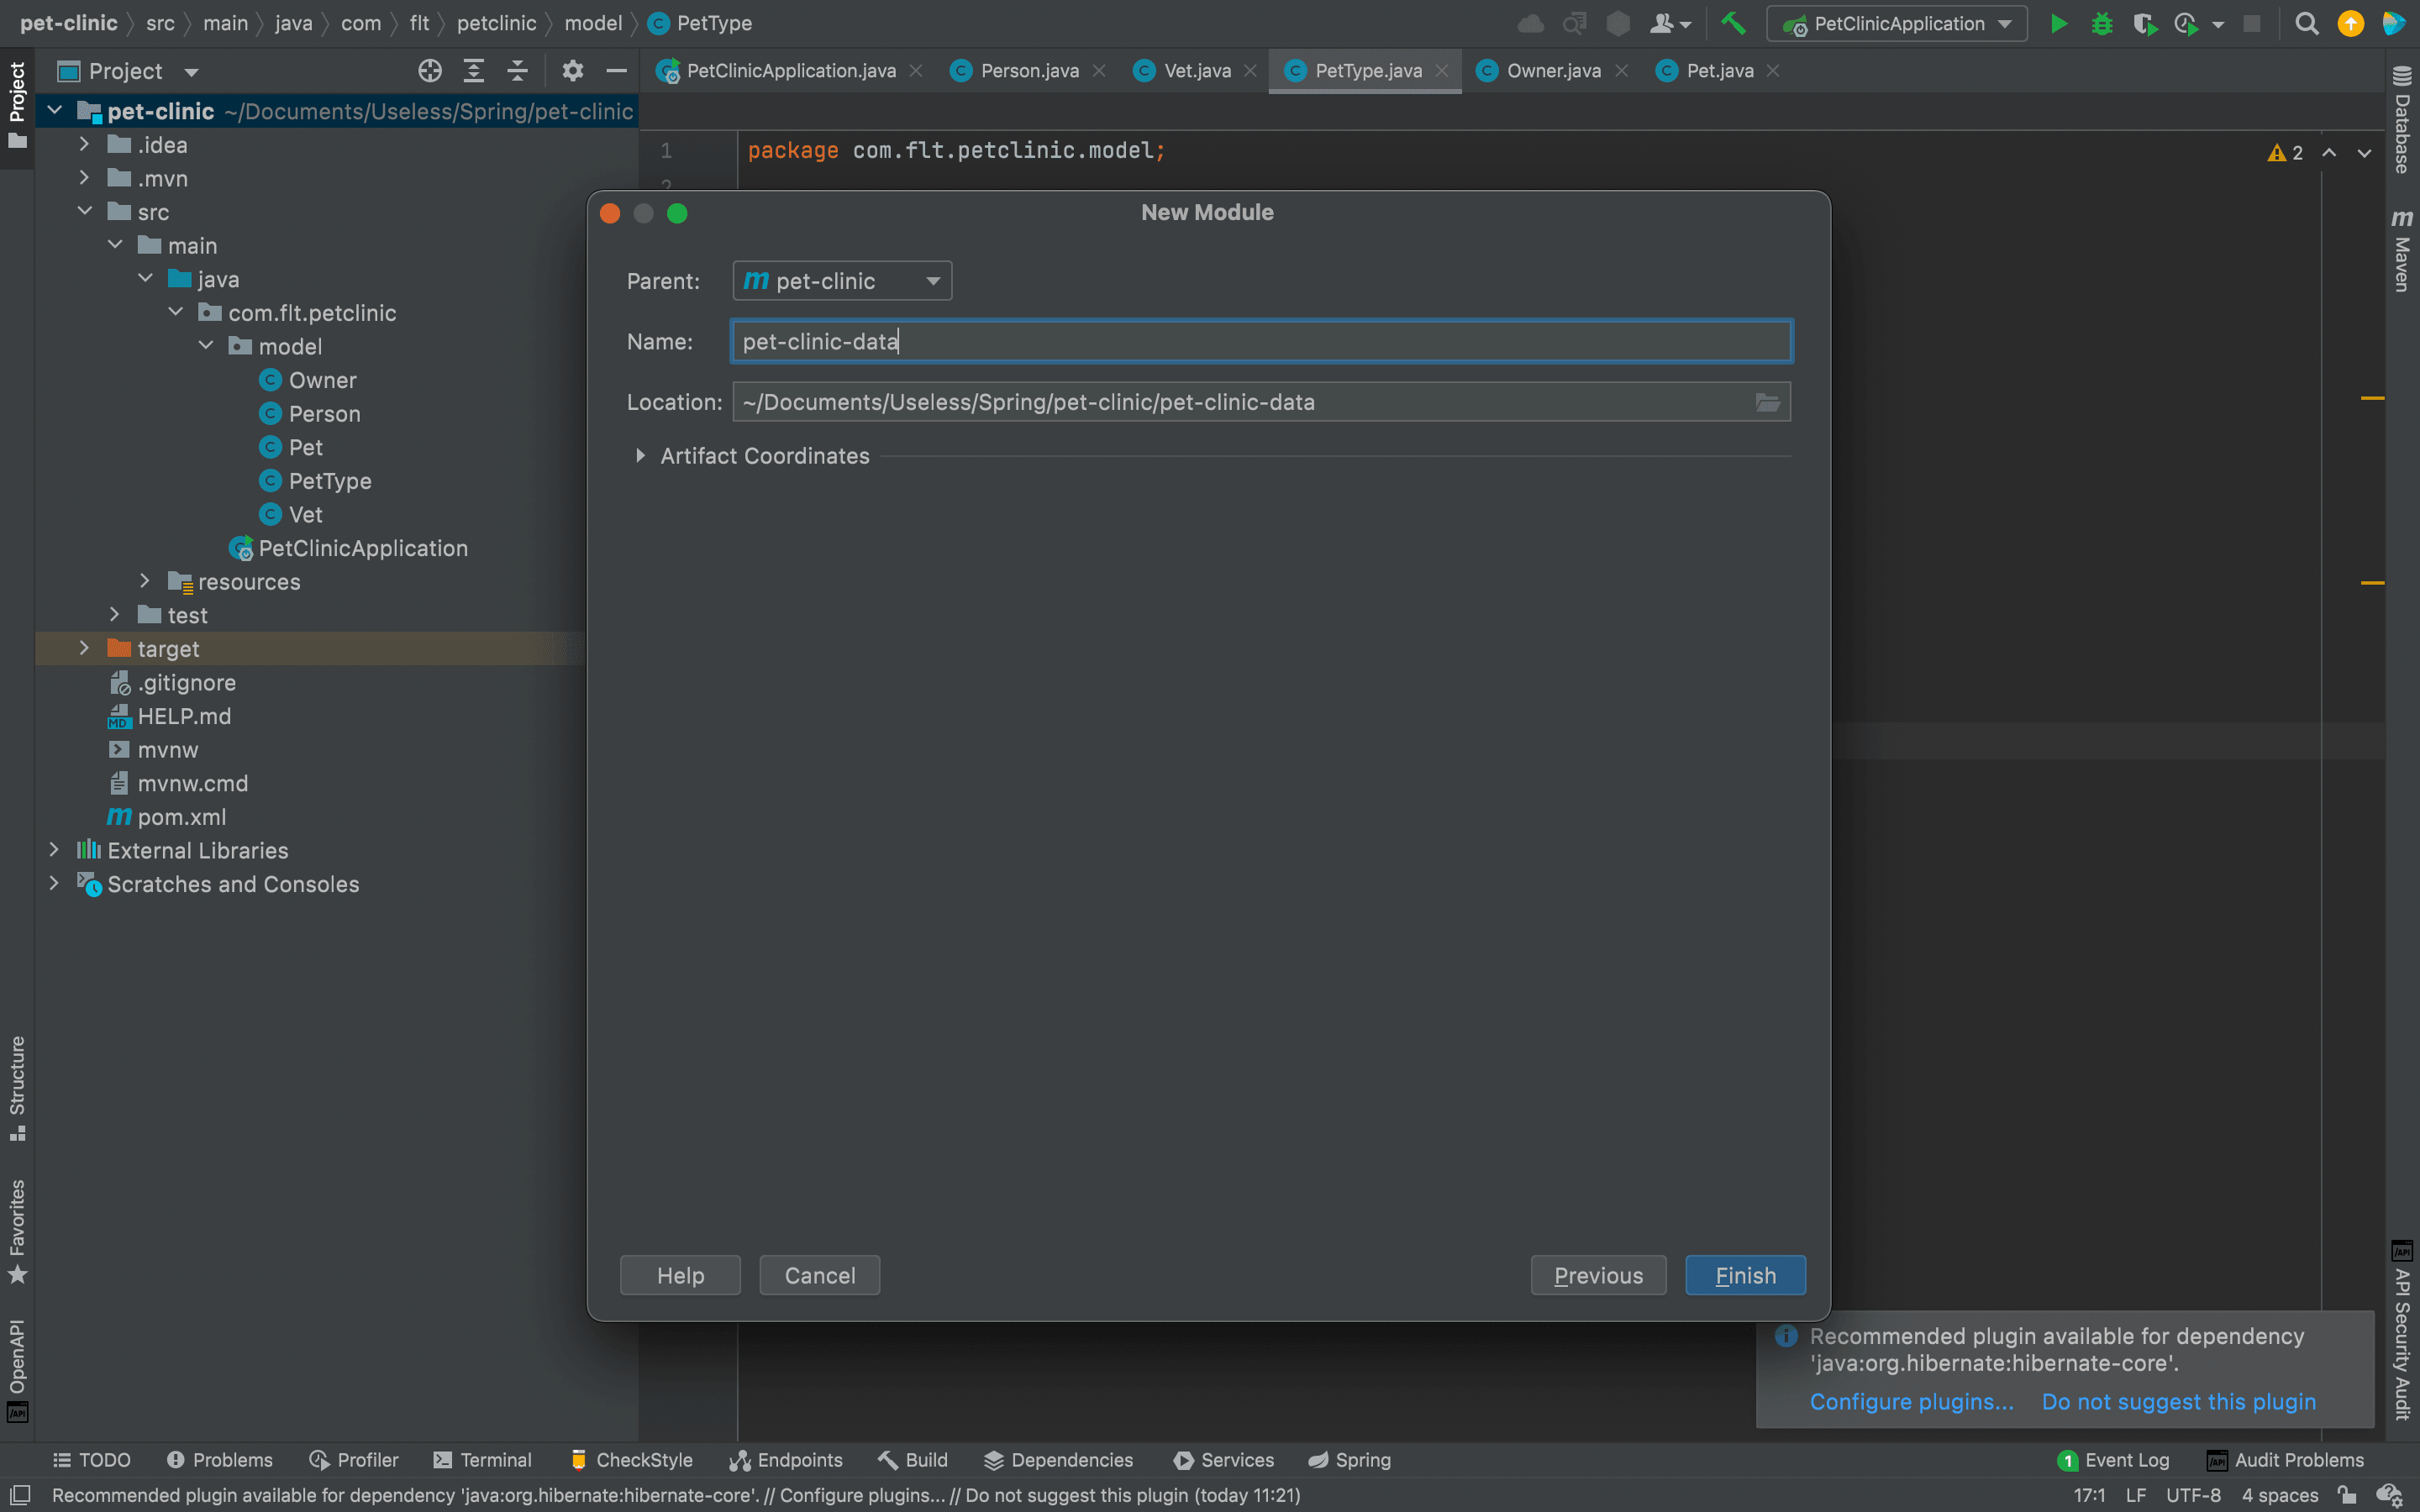Screen dimensions: 2420x1512
Task: Click the locate-file crosshair icon in Project panel
Action: [x=430, y=71]
